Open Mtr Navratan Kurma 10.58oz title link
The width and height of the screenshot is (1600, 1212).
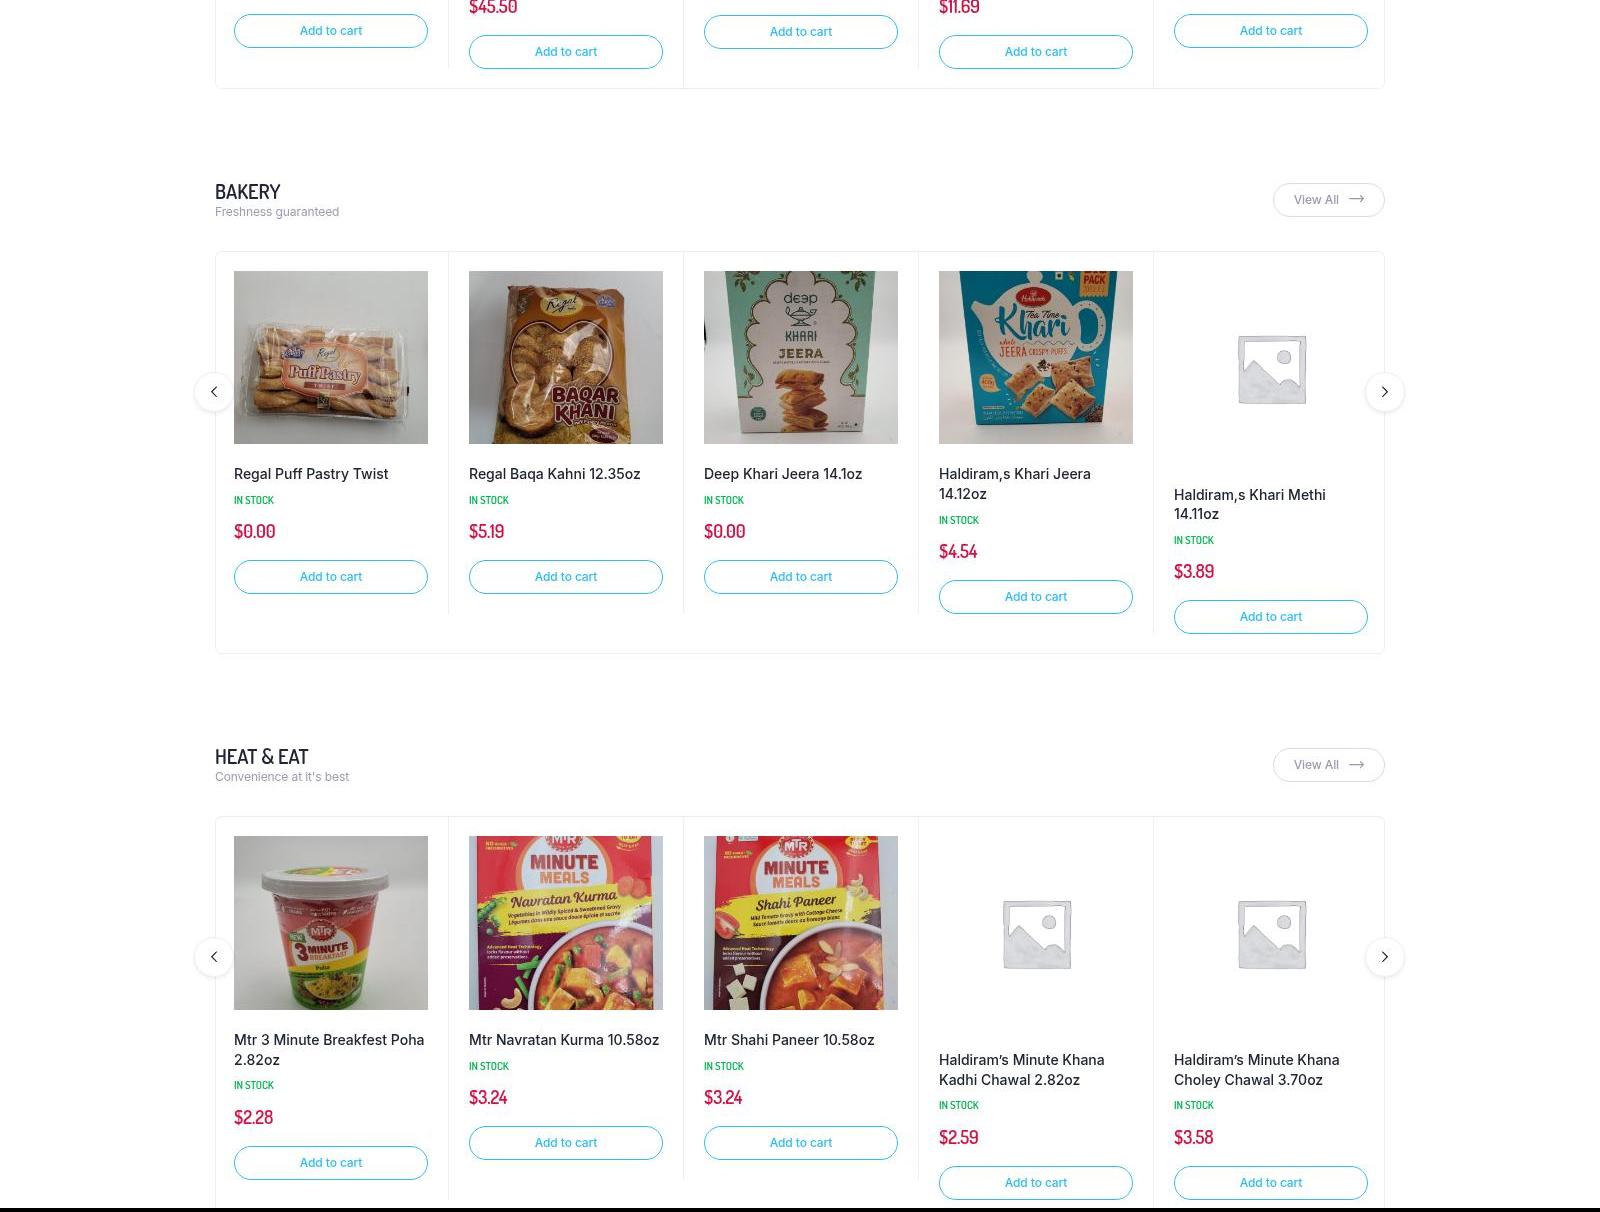pyautogui.click(x=564, y=1040)
